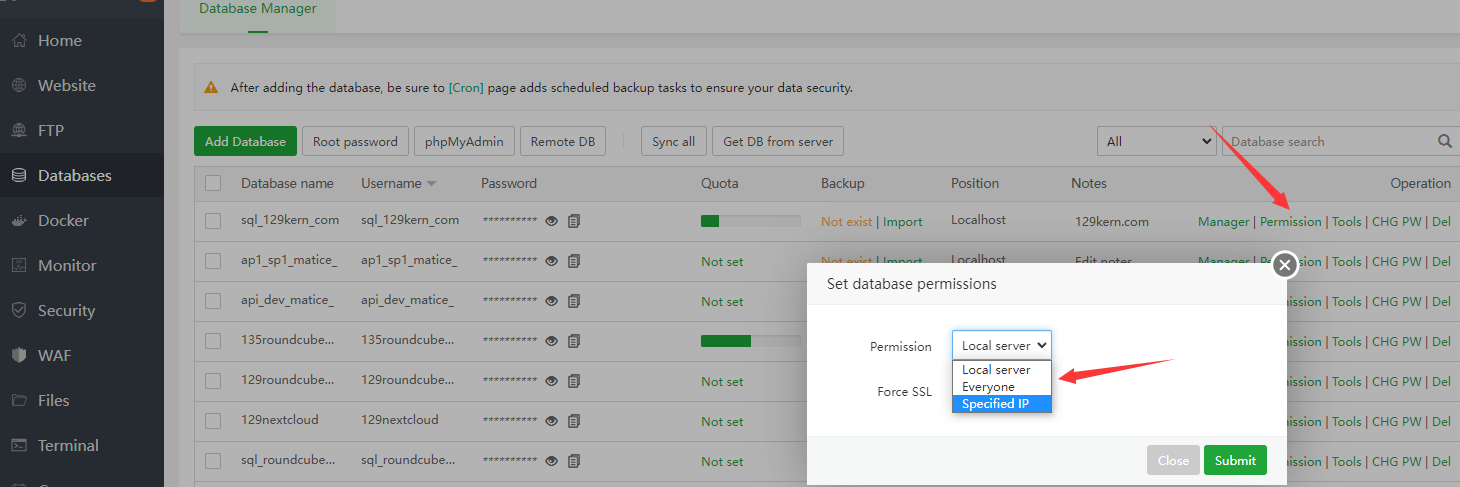Click the quota bar of 135roundcube row
The height and width of the screenshot is (487, 1460).
(750, 341)
